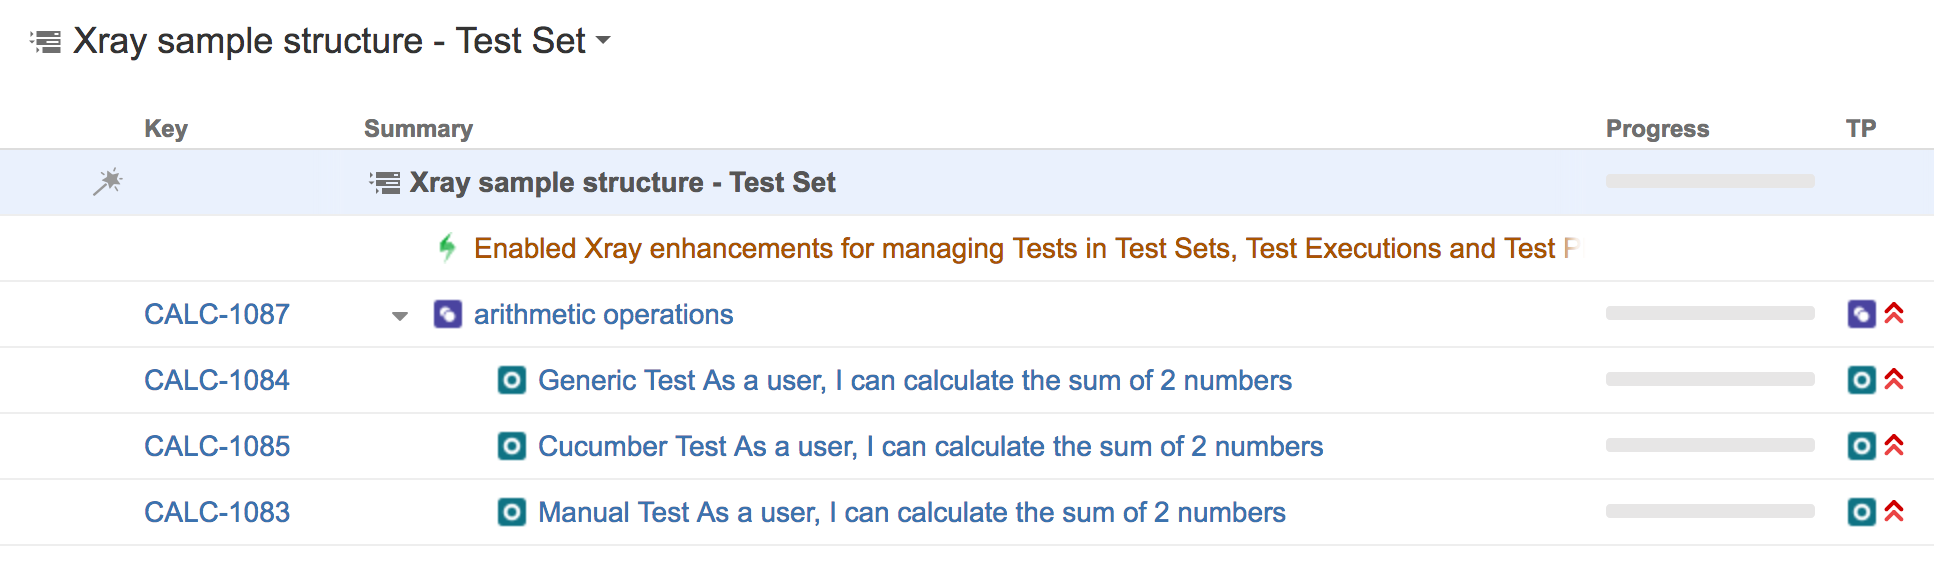Click the Summary column header
The height and width of the screenshot is (564, 1934).
point(418,129)
